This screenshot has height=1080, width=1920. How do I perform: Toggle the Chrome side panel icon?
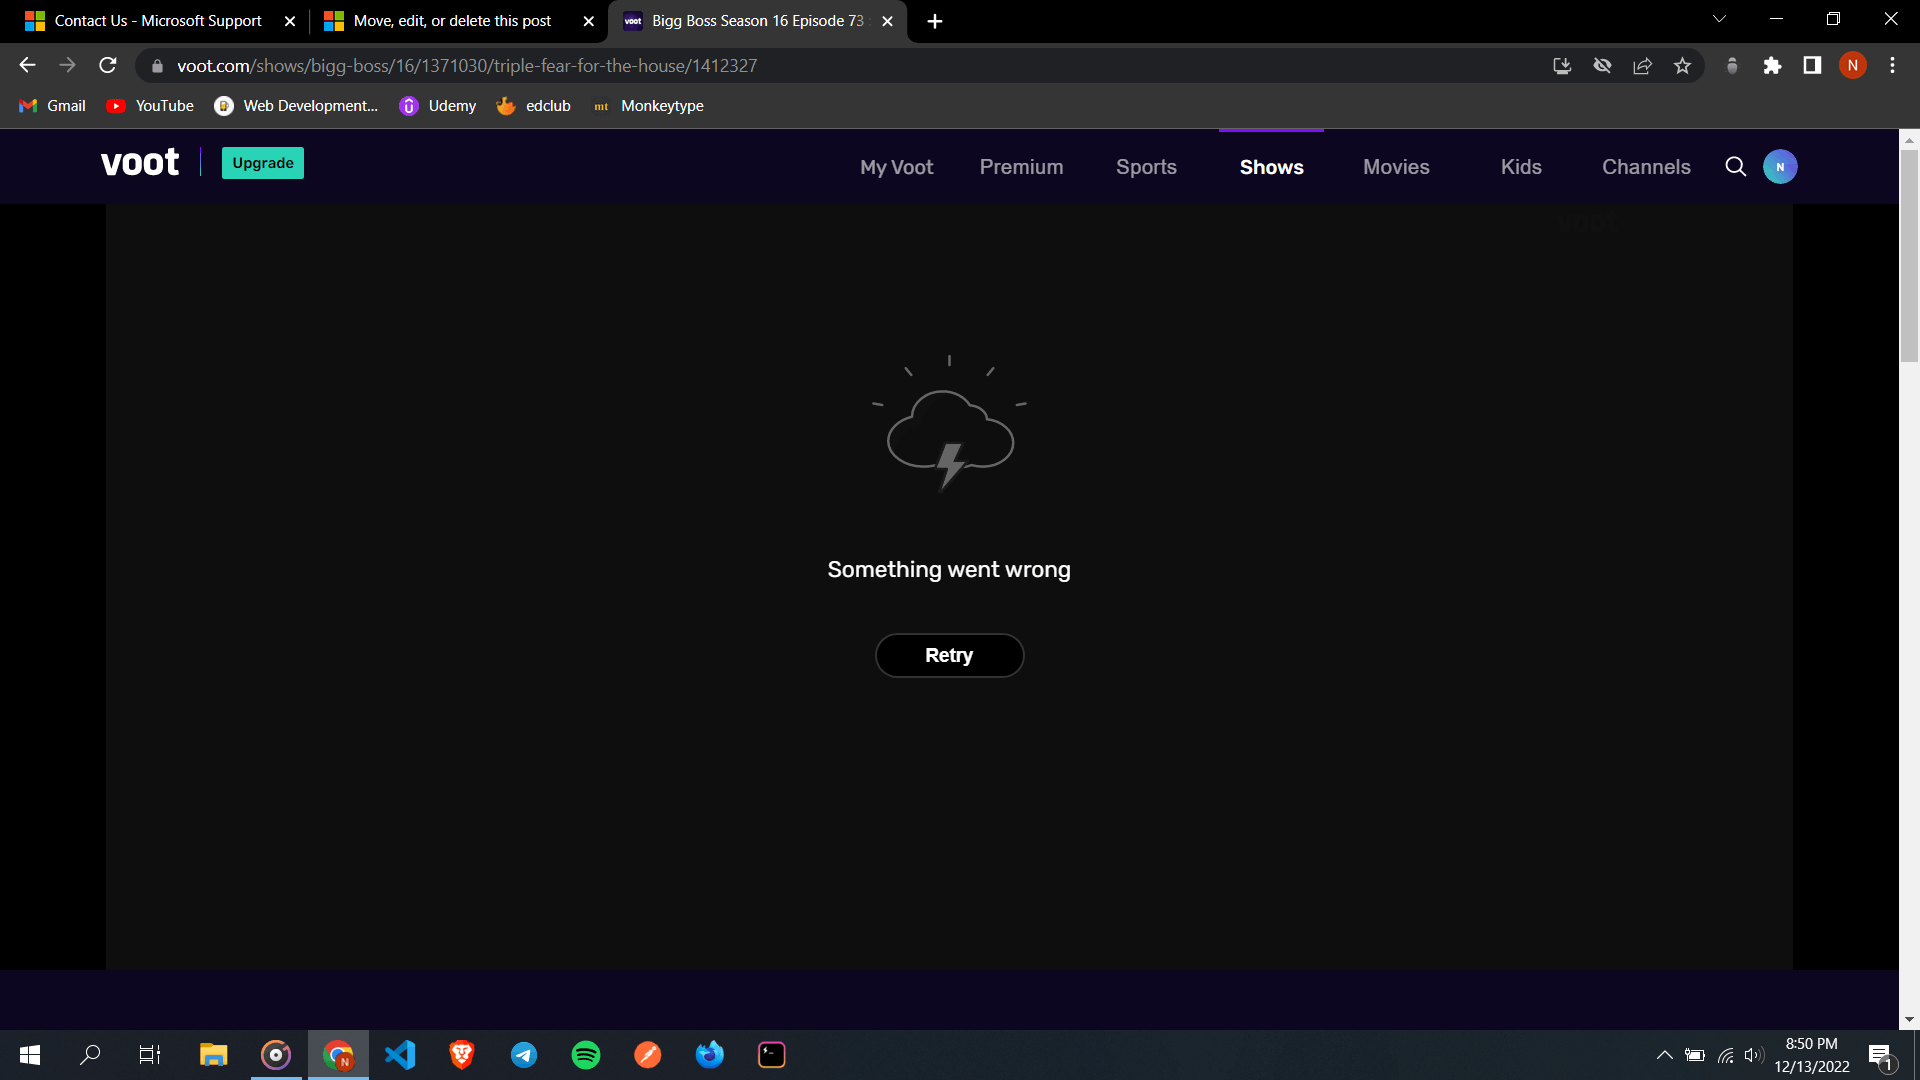1812,66
